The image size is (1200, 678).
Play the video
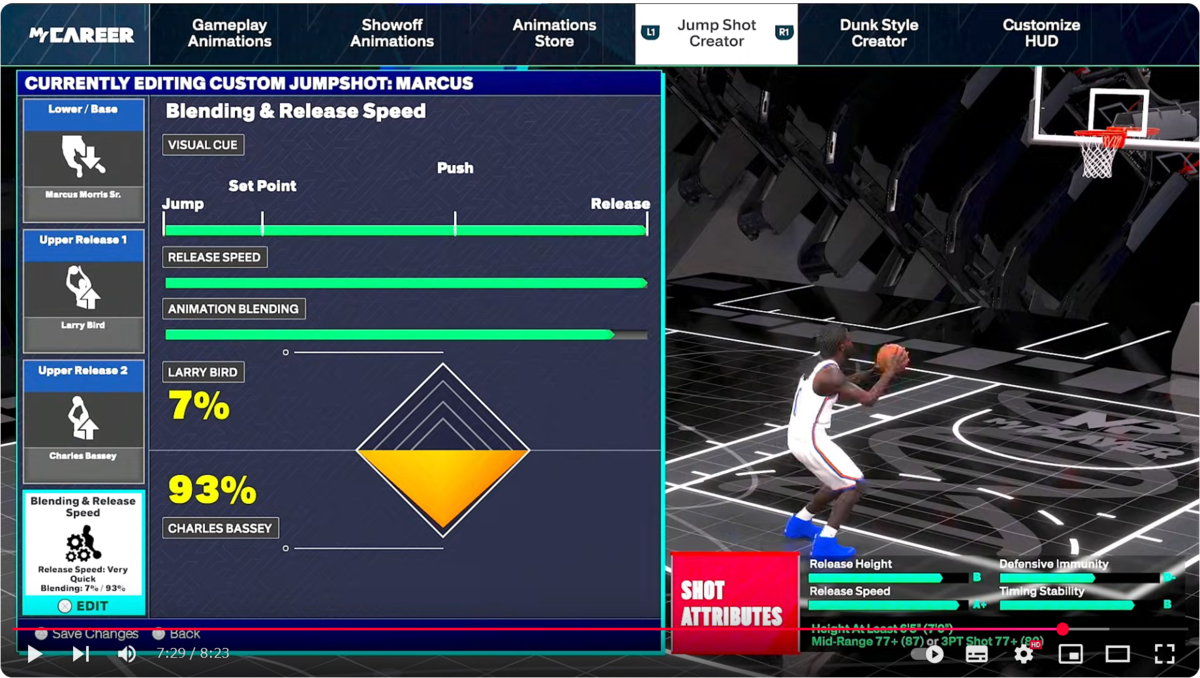35,654
